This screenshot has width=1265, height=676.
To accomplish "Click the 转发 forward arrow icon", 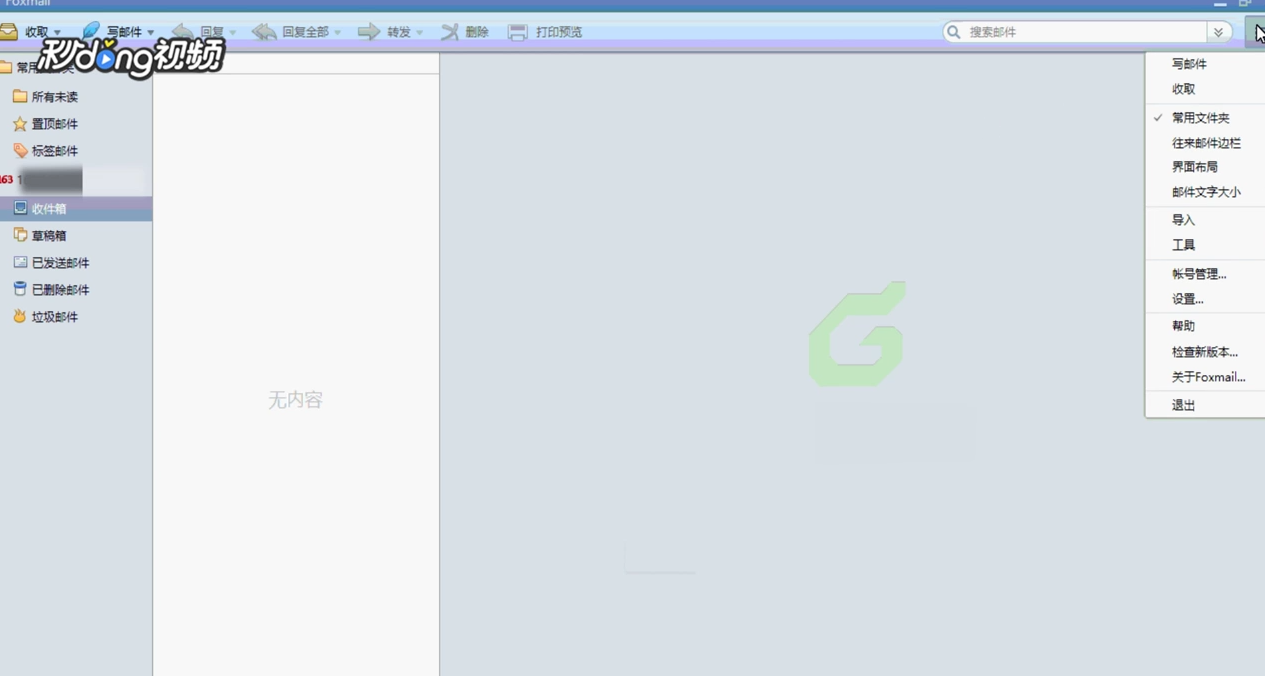I will coord(369,32).
